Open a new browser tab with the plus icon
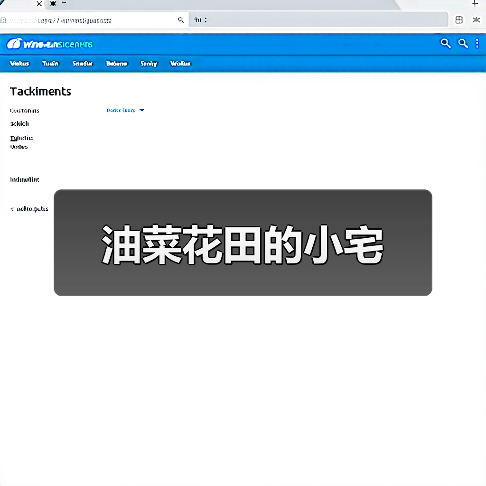Viewport: 486px width, 486px height. [x=475, y=4]
